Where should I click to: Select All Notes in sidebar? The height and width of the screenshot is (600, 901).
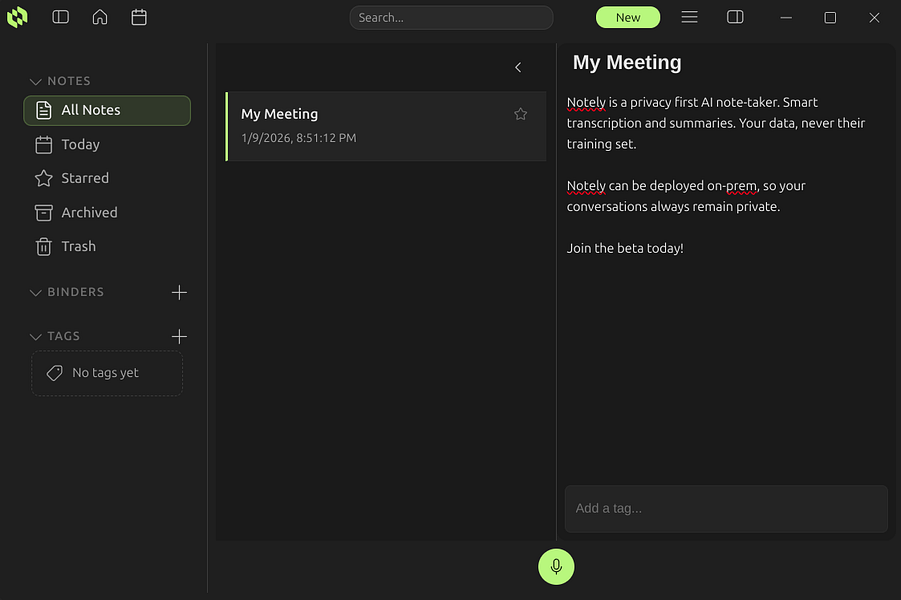click(x=107, y=110)
